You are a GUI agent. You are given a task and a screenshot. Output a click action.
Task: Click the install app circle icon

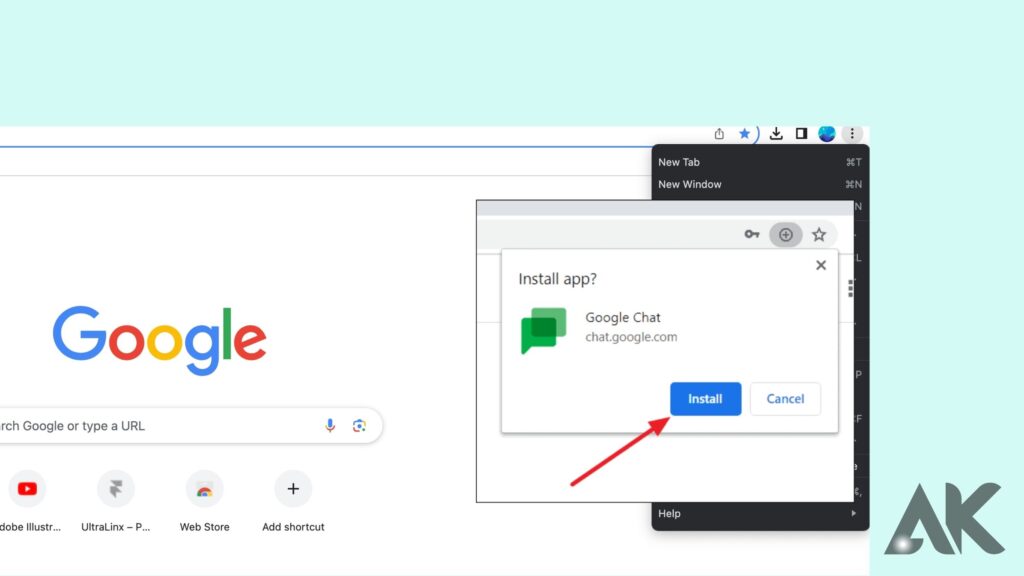coord(786,234)
